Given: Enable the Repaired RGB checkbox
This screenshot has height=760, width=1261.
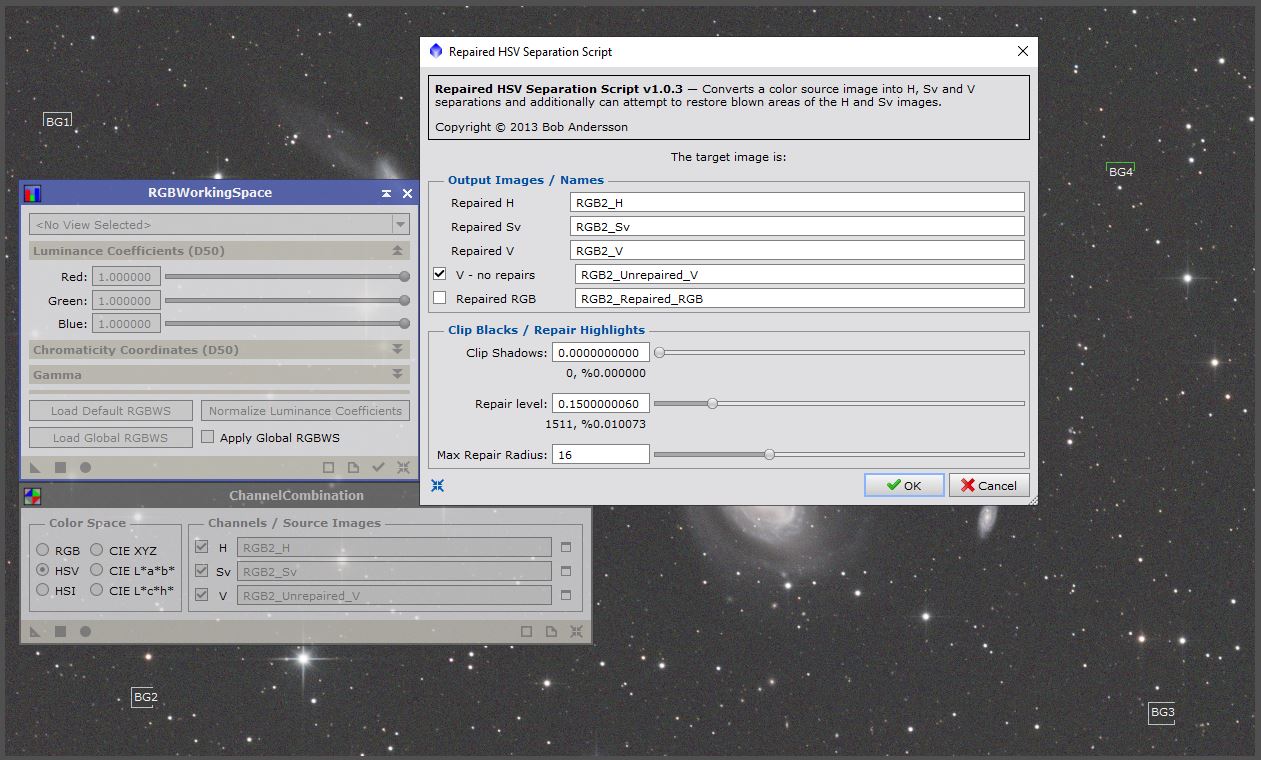Looking at the screenshot, I should (x=439, y=298).
